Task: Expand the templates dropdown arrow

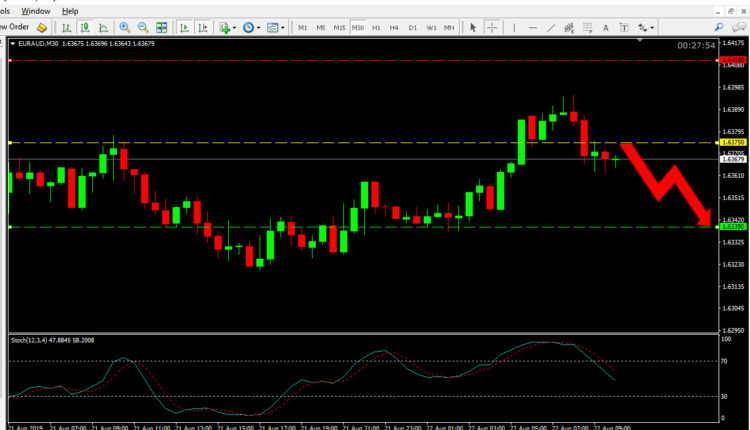Action: point(283,28)
